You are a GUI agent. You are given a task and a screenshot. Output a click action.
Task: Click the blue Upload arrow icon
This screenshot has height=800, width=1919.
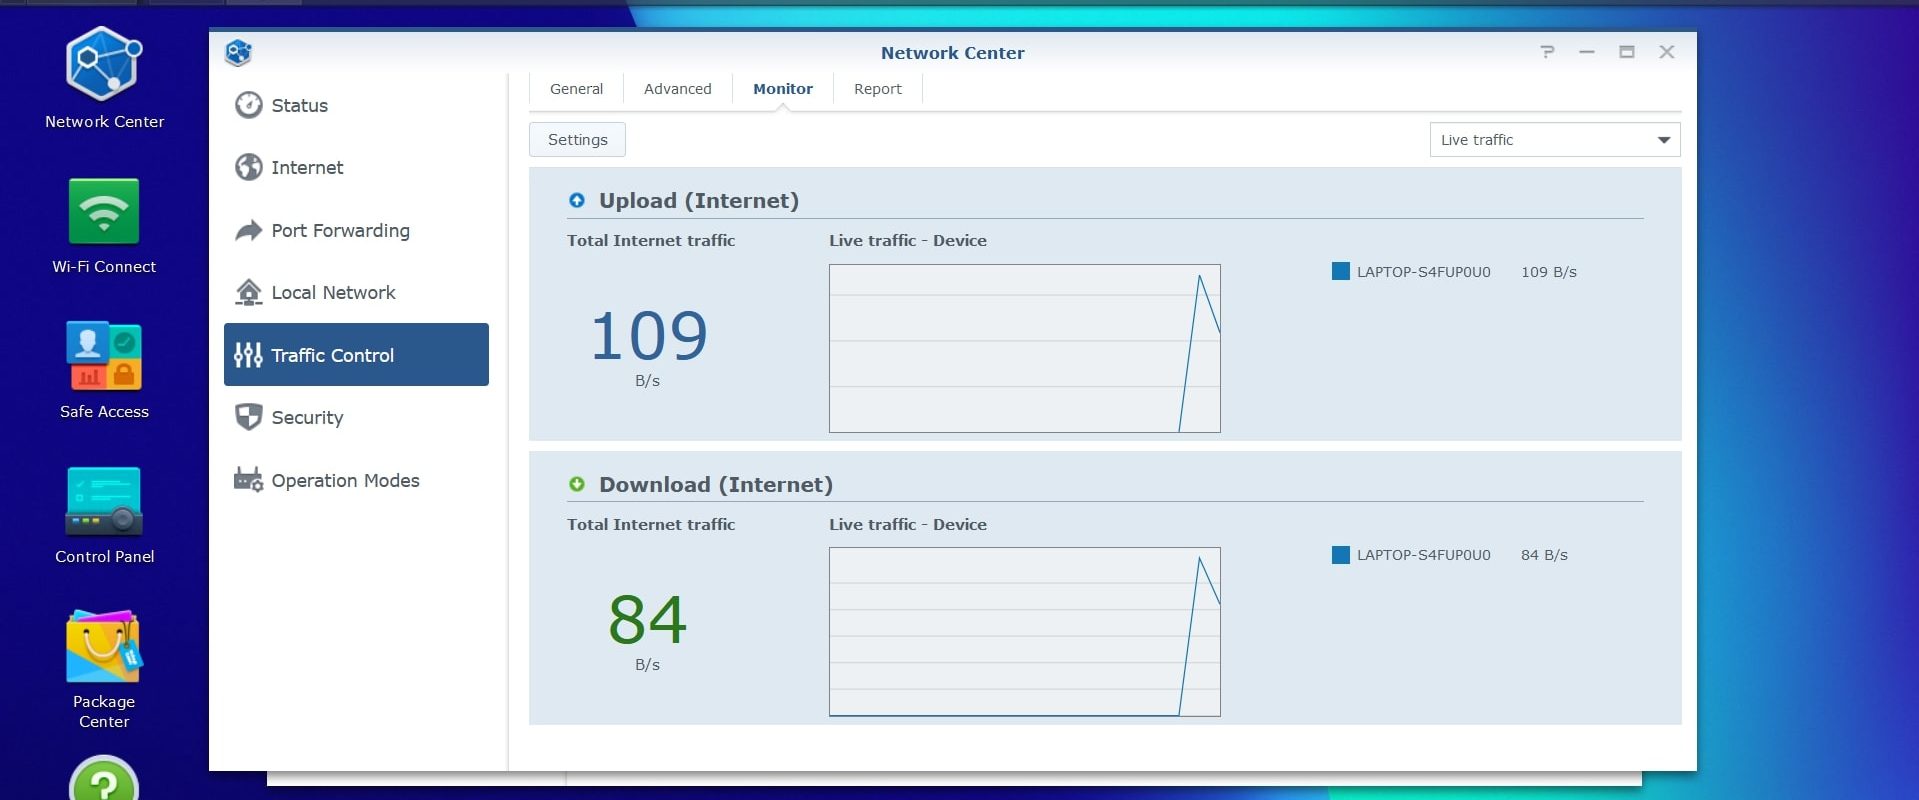point(577,200)
